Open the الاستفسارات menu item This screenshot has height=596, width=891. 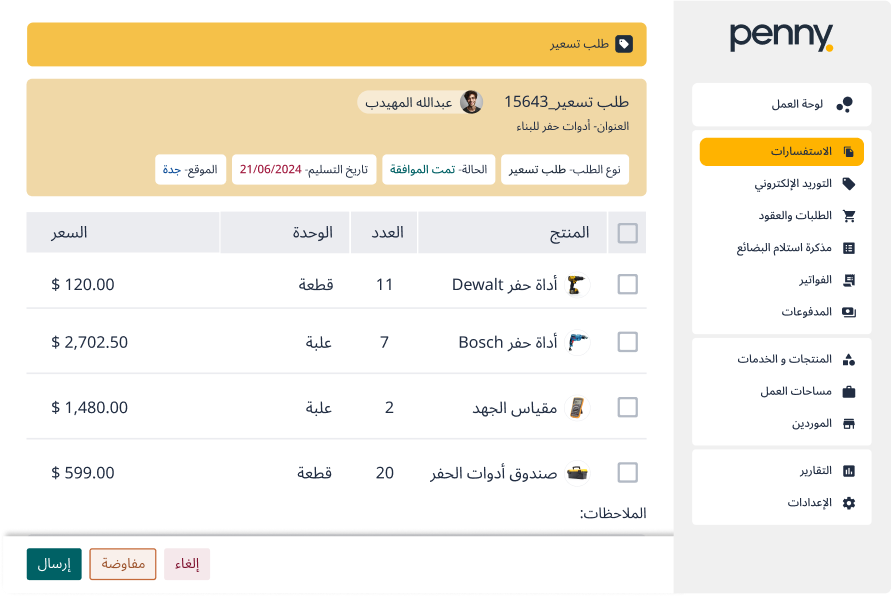click(x=781, y=152)
